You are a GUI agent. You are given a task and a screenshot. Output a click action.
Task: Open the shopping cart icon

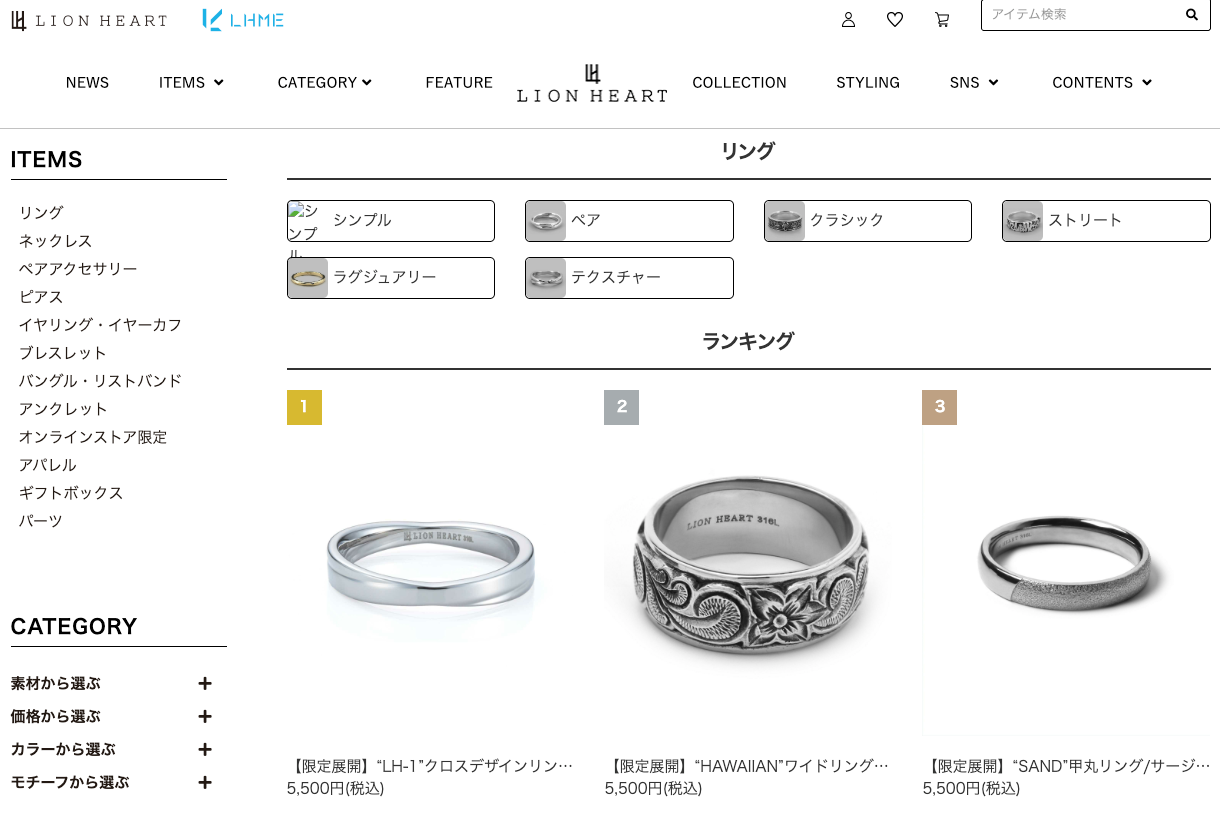pos(942,20)
